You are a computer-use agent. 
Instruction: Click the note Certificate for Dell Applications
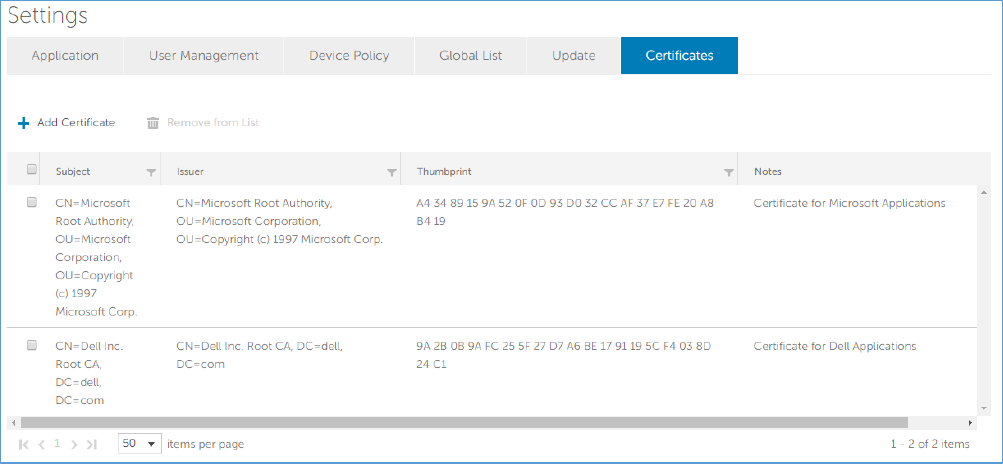[835, 346]
